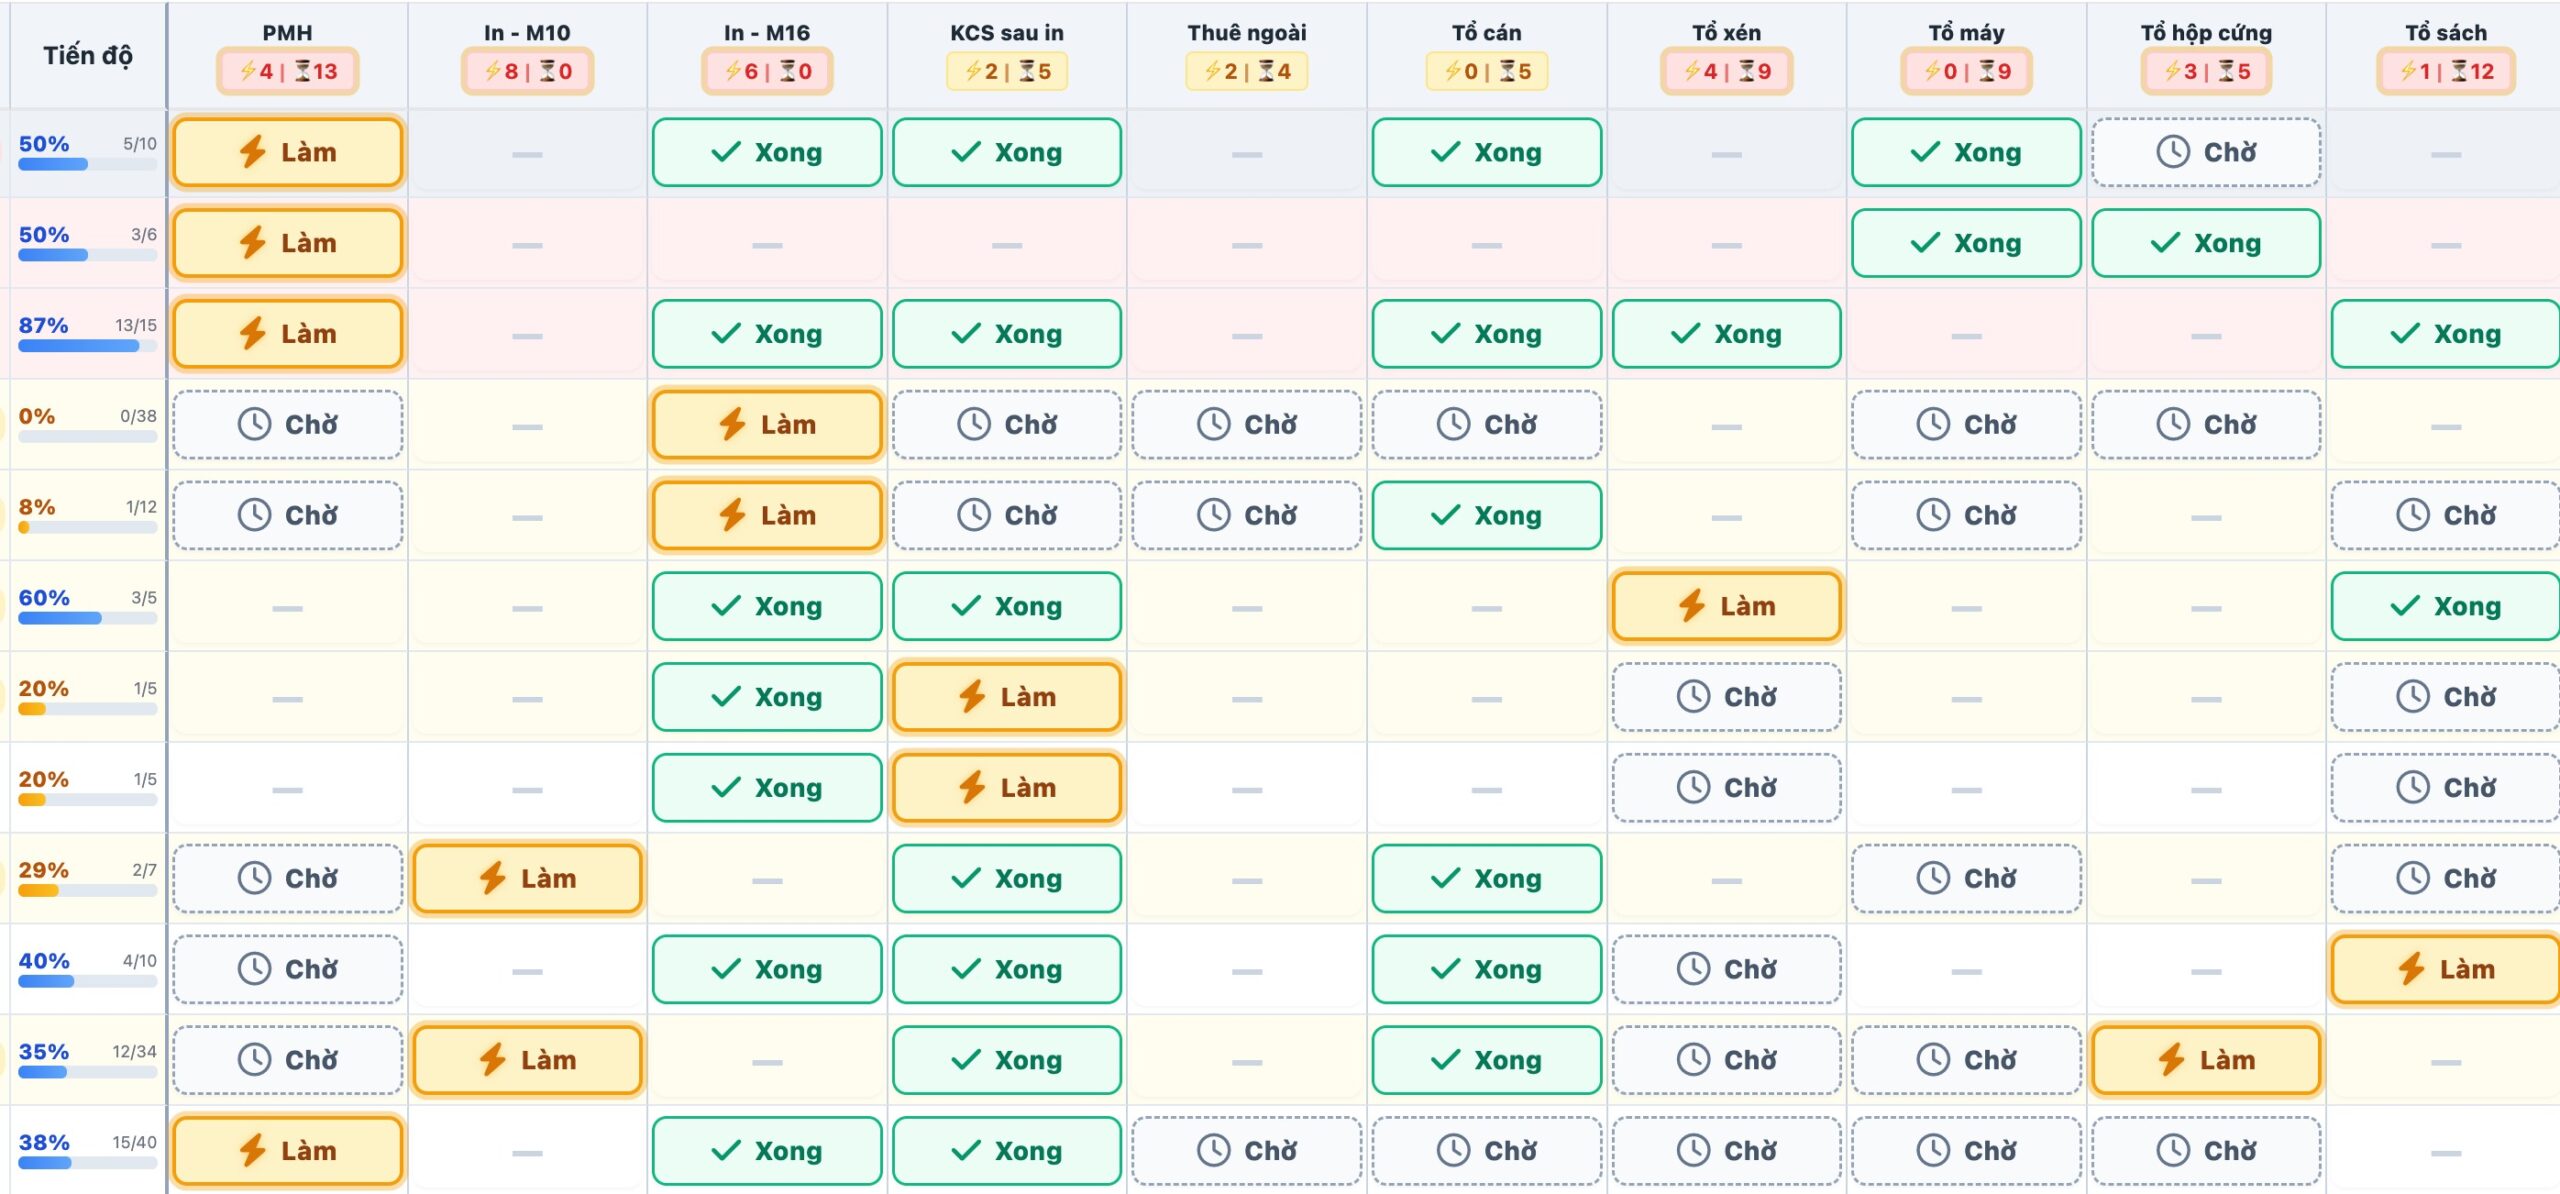Screen dimensions: 2560x1194
Task: Click lightning icon in the KCS sau in header badge
Action: click(973, 71)
